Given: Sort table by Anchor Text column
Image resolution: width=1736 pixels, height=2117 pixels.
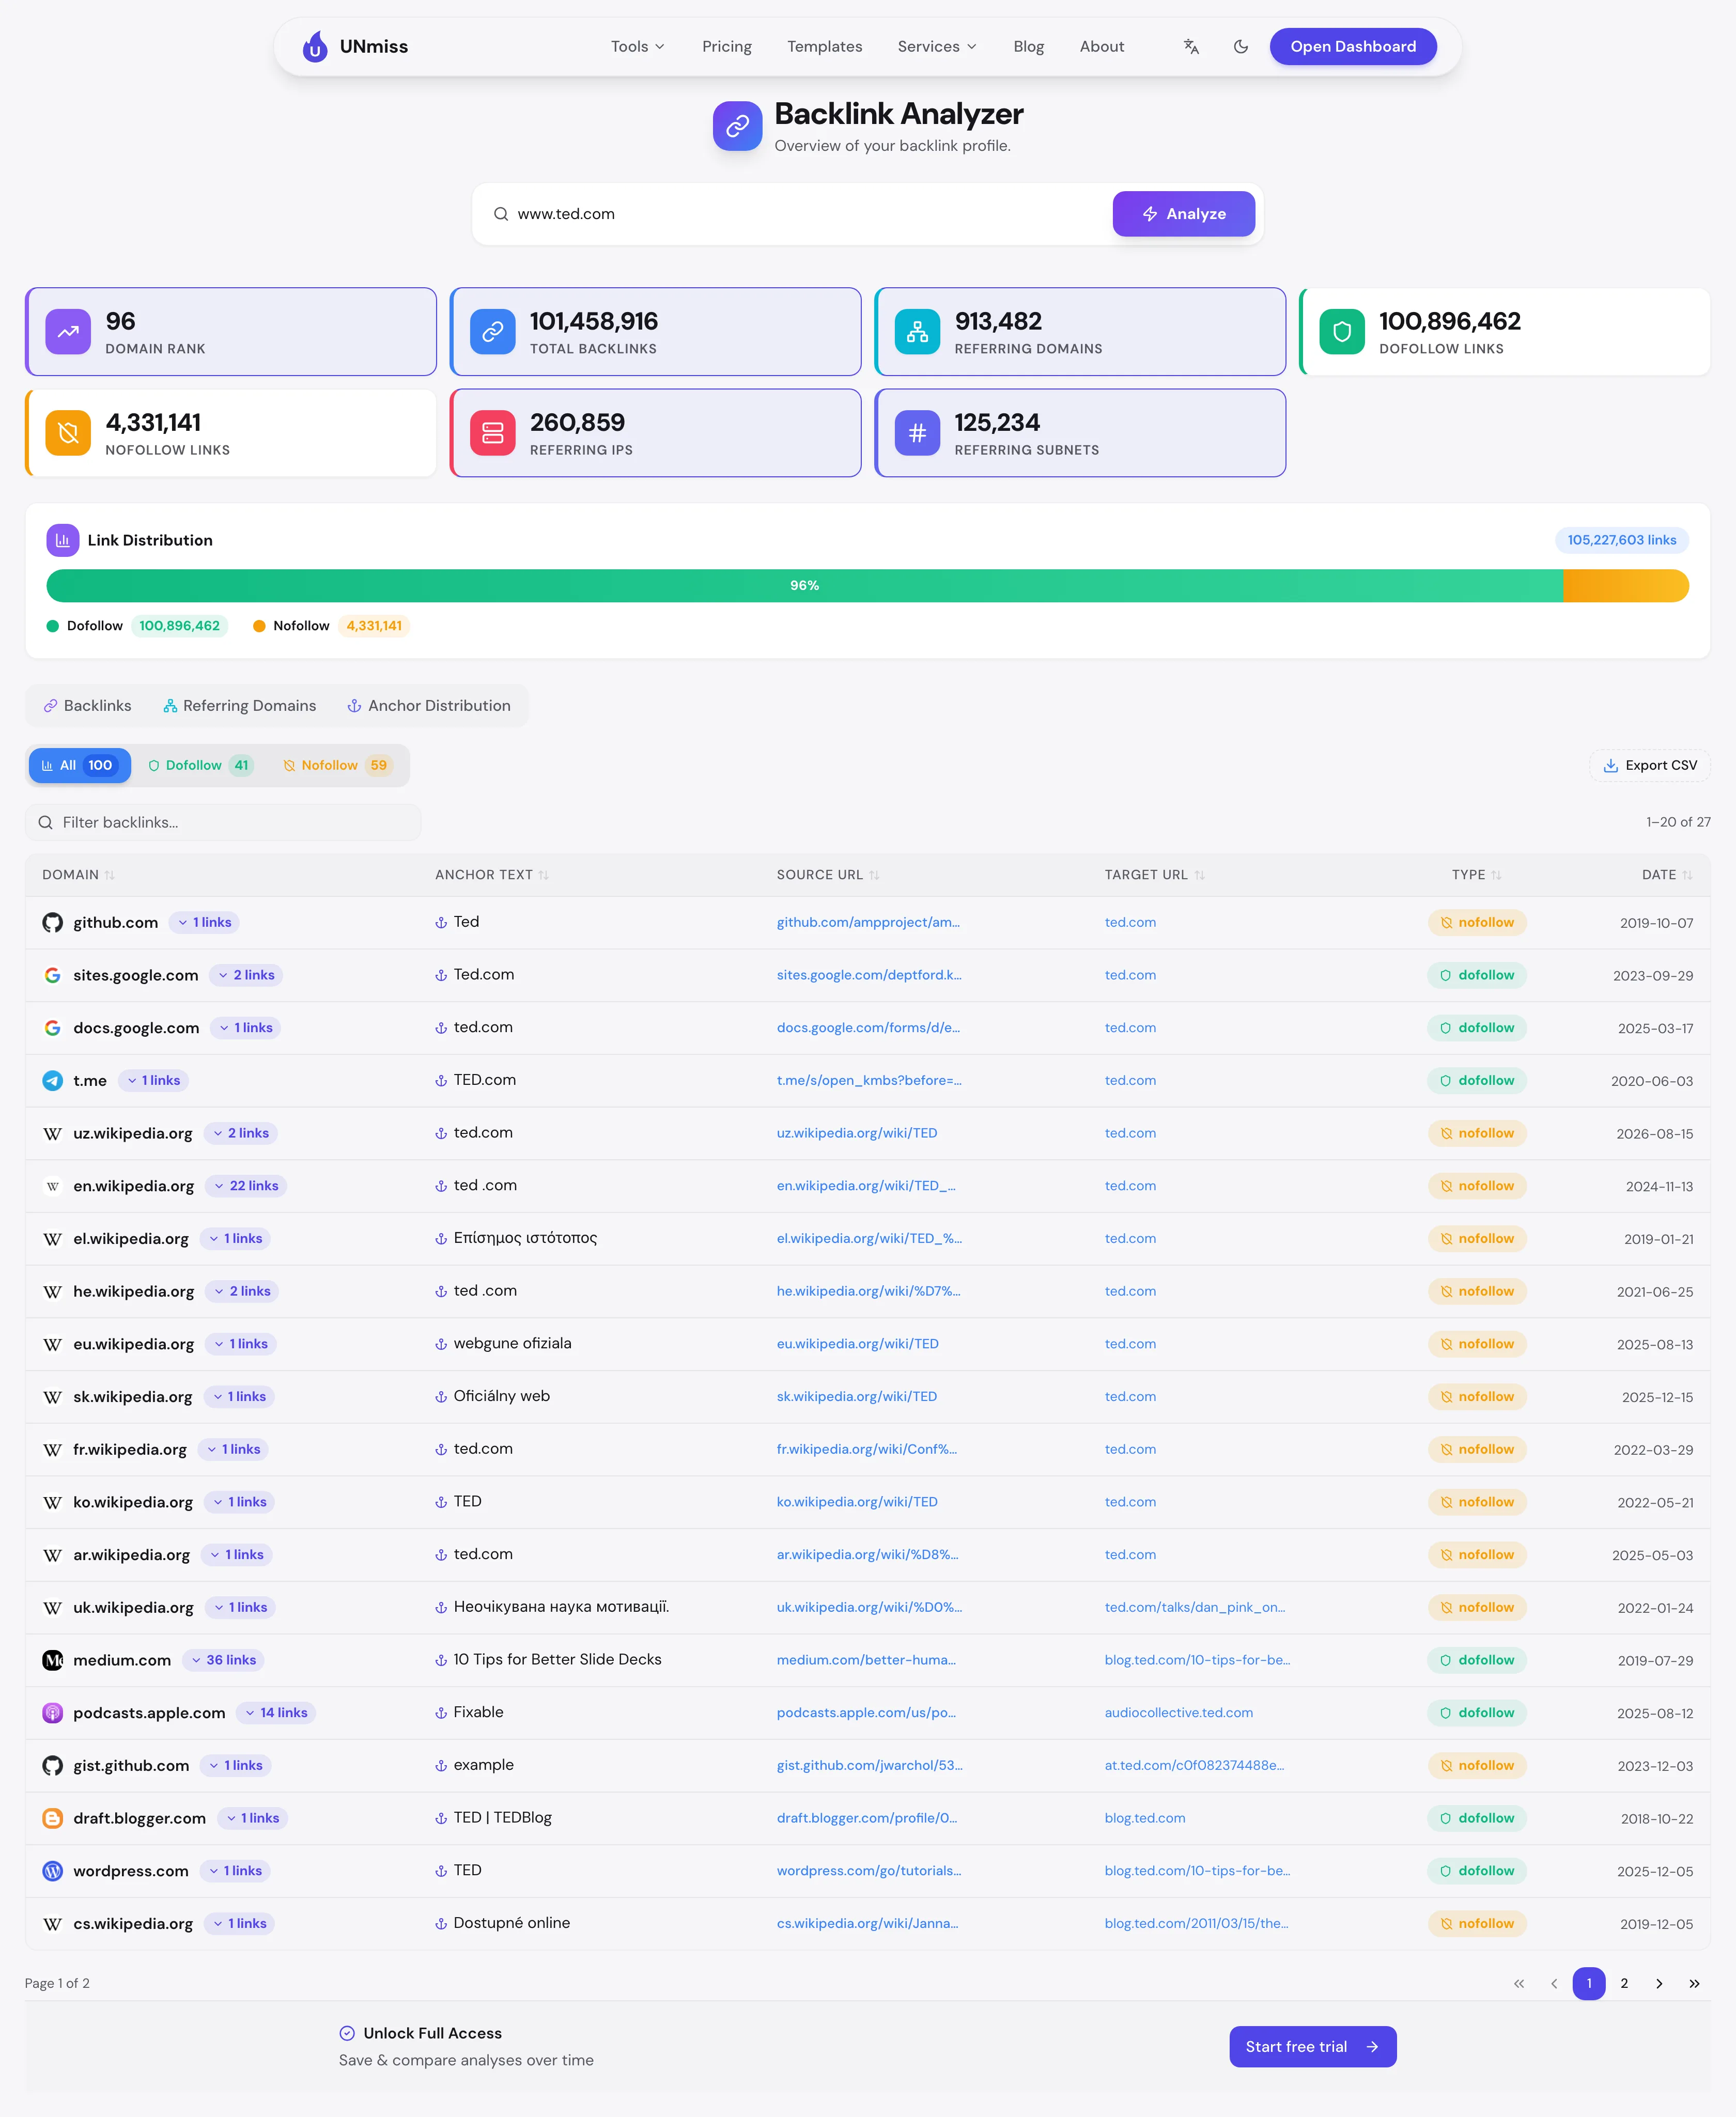Looking at the screenshot, I should click(492, 875).
